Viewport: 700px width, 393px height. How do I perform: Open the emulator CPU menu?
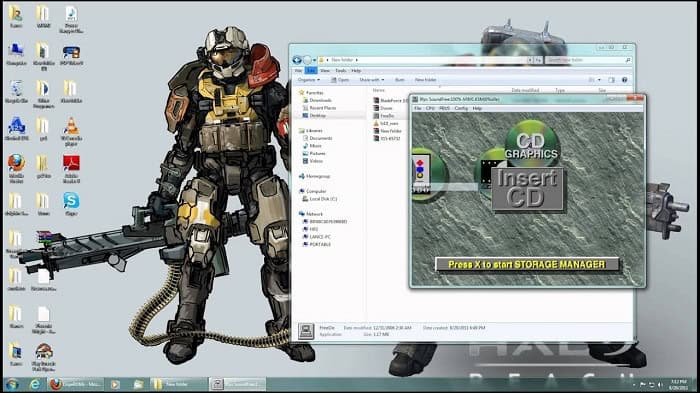[x=430, y=109]
